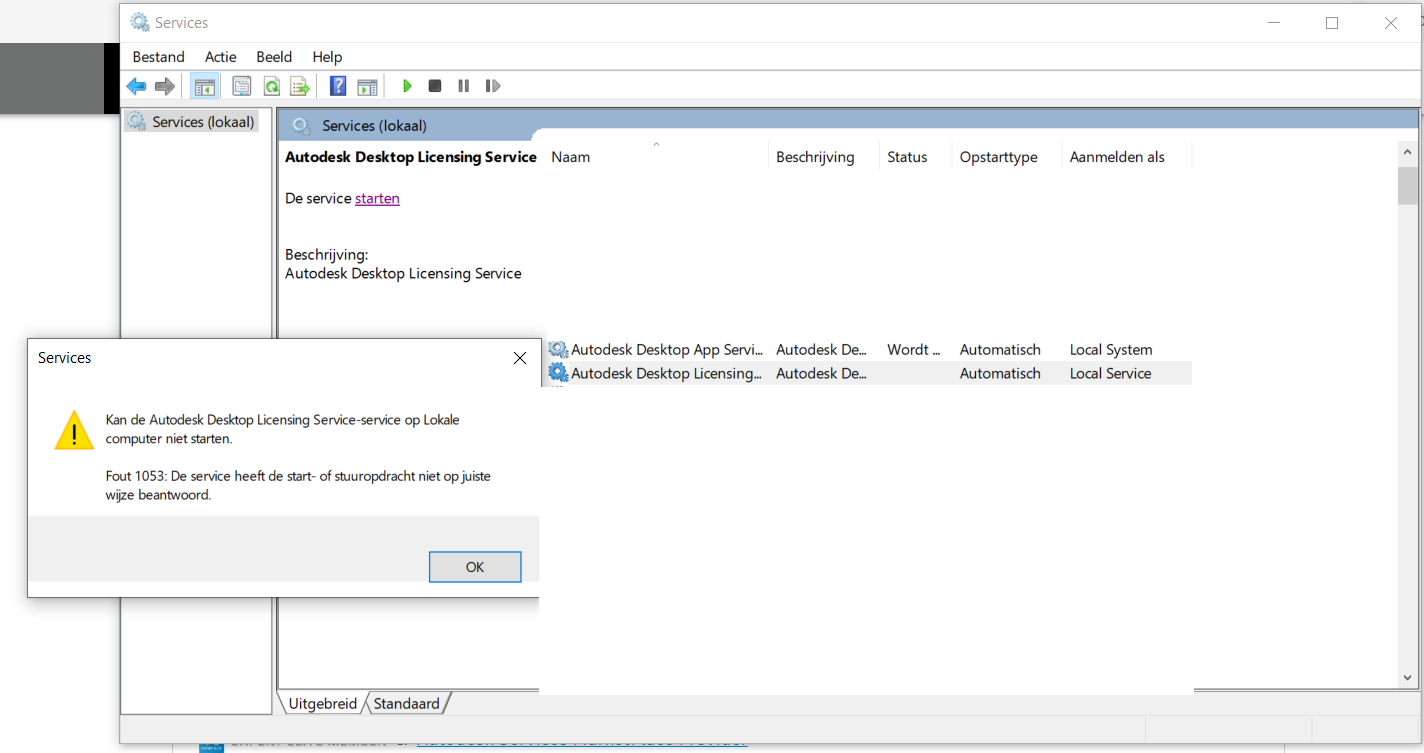Export the list via toolbar icon
Viewport: 1424px width, 753px height.
[x=299, y=86]
